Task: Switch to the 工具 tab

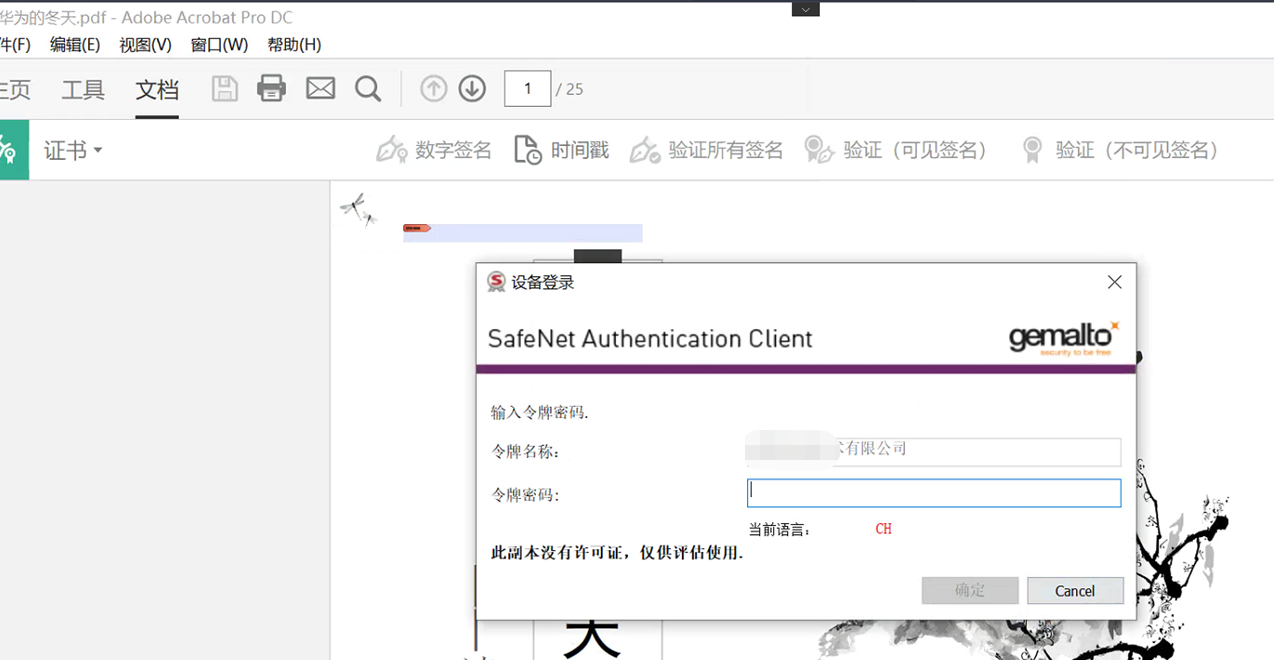Action: tap(83, 89)
